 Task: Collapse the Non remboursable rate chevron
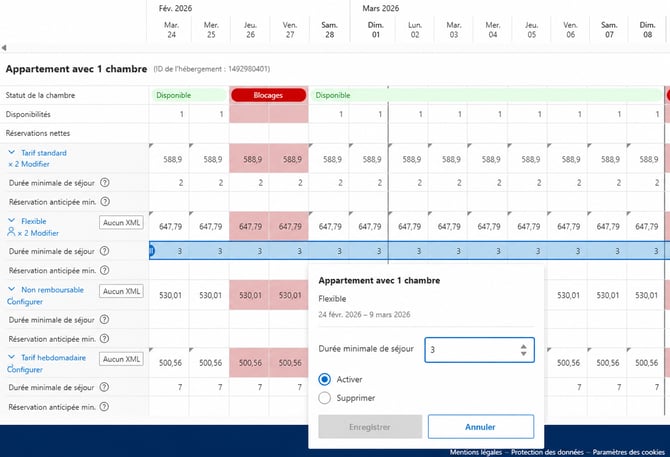coord(12,289)
